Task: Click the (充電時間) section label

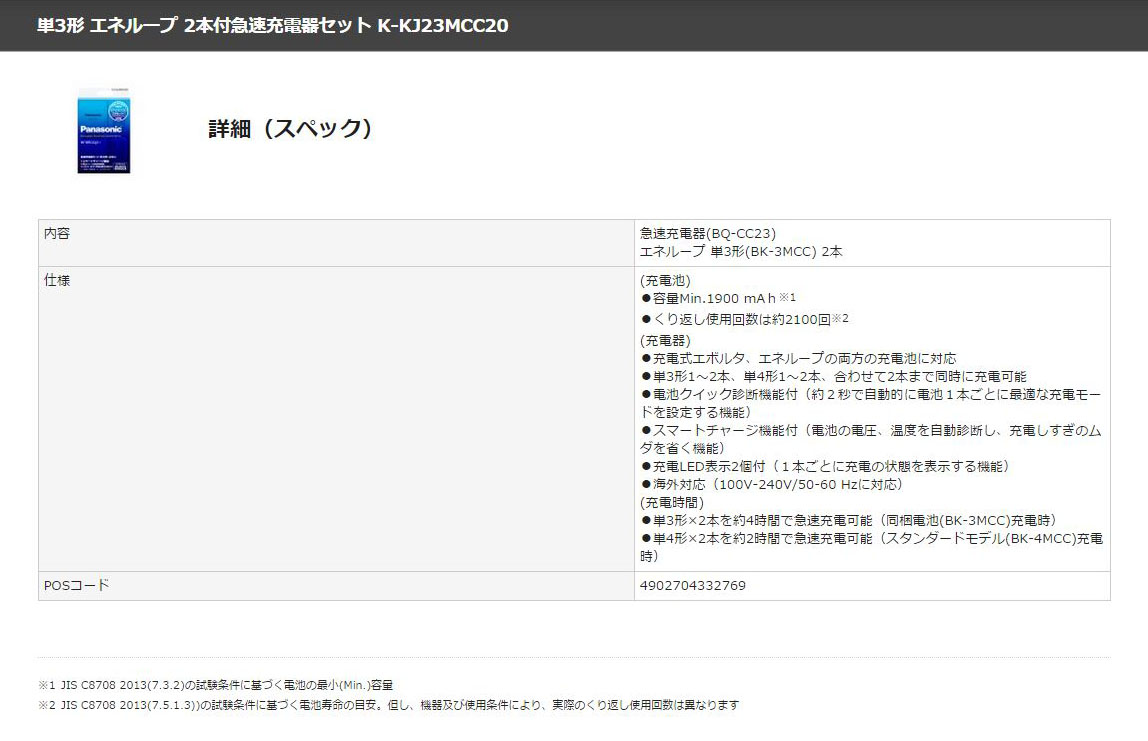Action: click(x=672, y=502)
